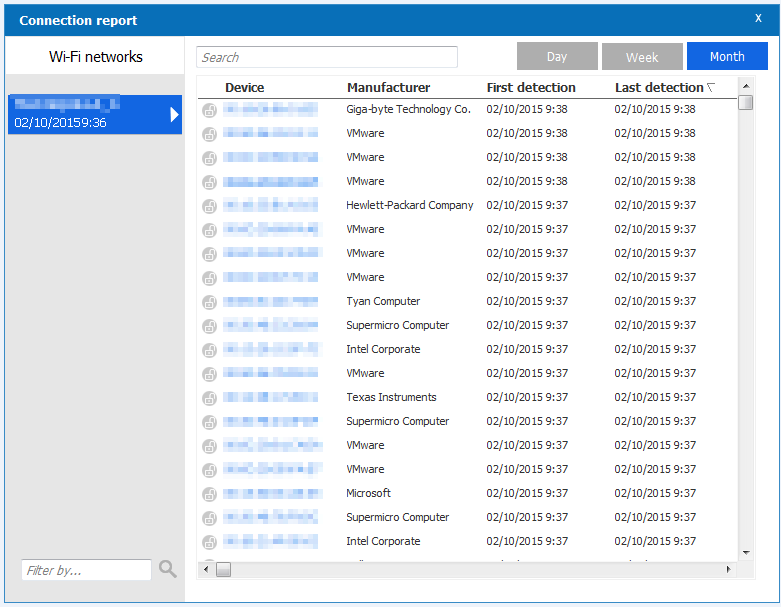781x607 pixels.
Task: Click the horizontal scrollbar right arrow
Action: [x=728, y=569]
